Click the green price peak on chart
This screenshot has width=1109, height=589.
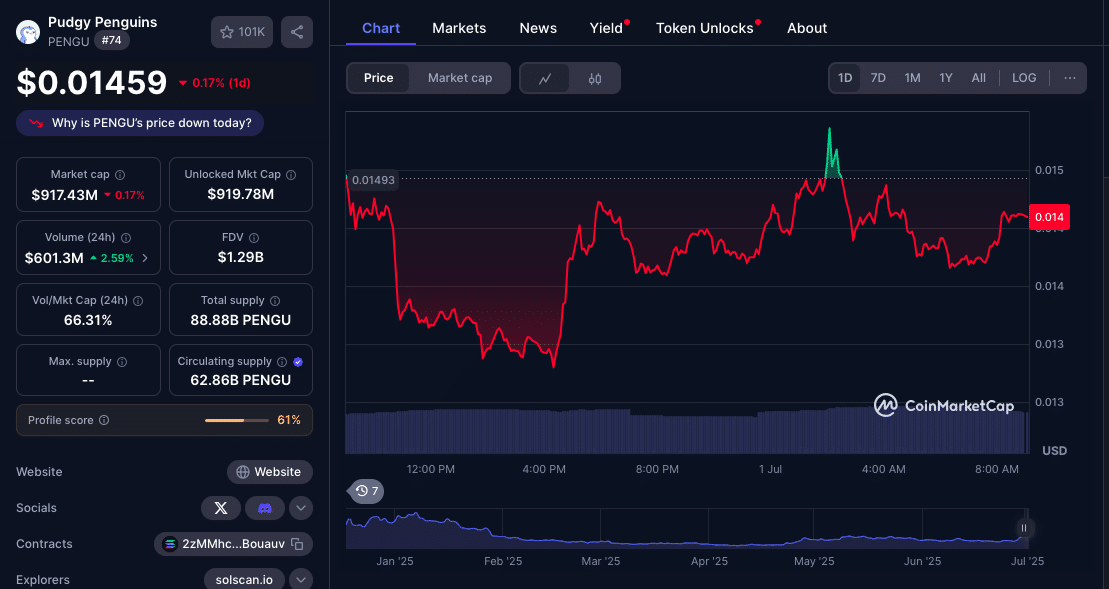pos(832,152)
